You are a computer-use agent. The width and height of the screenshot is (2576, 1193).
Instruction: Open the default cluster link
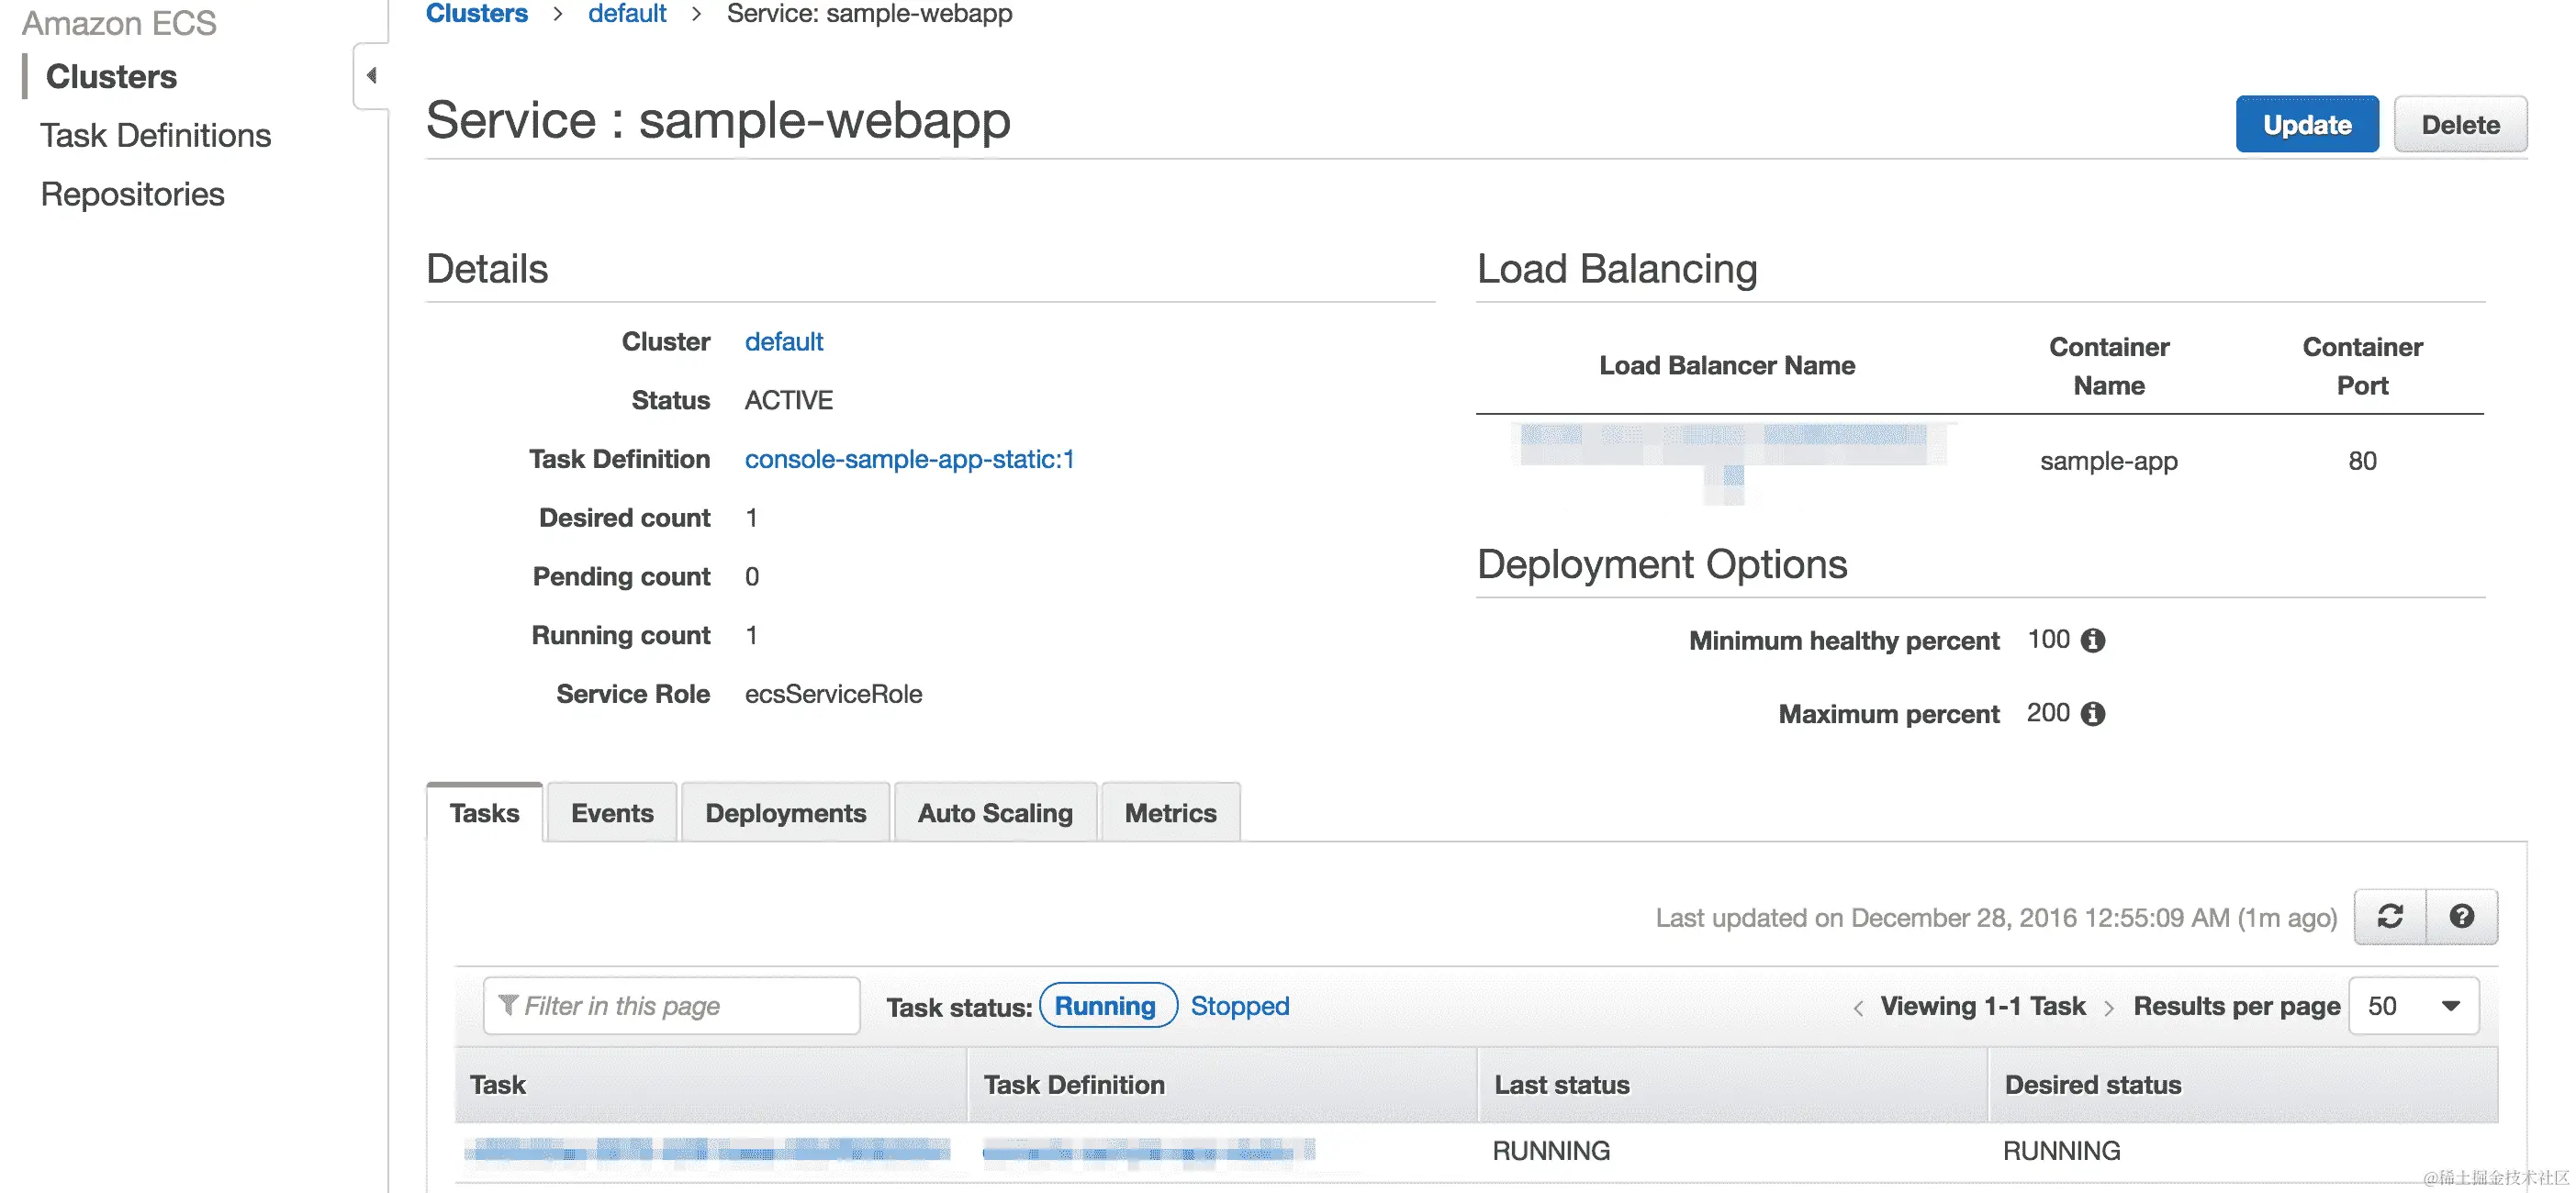[784, 341]
